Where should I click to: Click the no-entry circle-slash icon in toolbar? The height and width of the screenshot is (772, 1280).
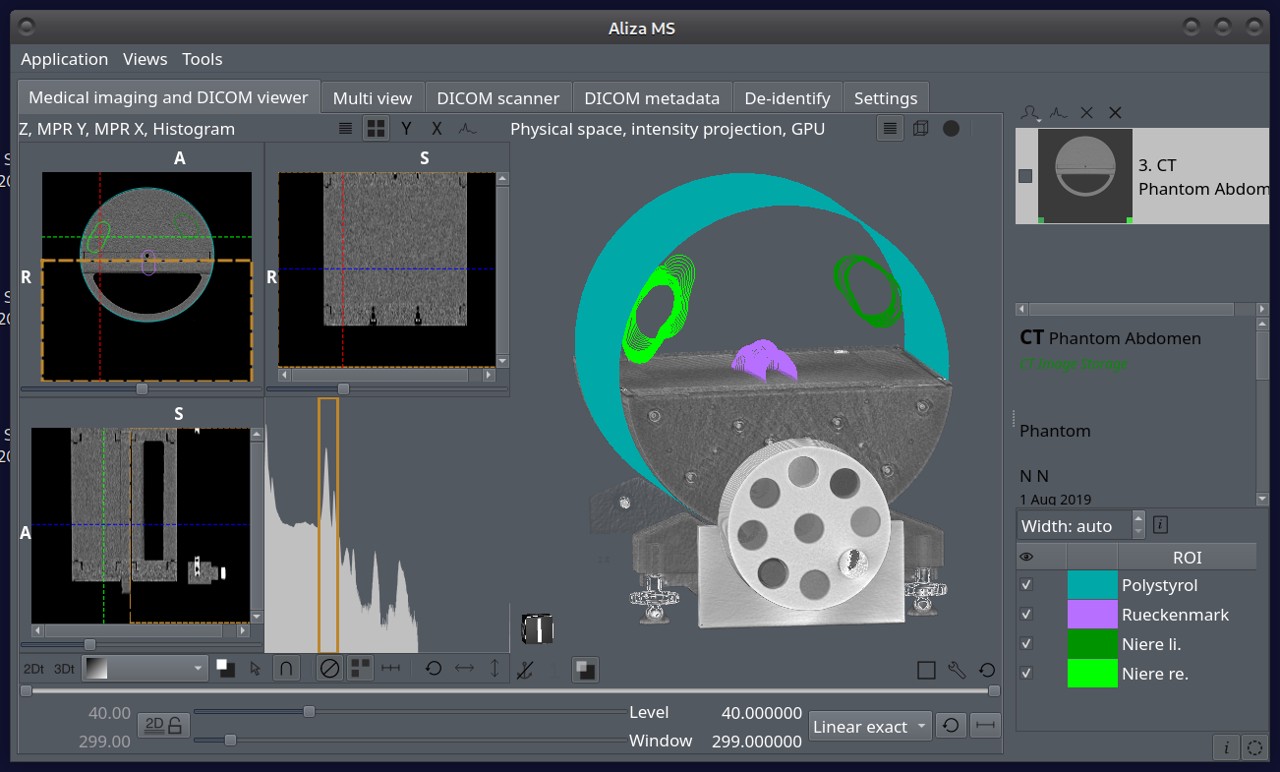329,668
